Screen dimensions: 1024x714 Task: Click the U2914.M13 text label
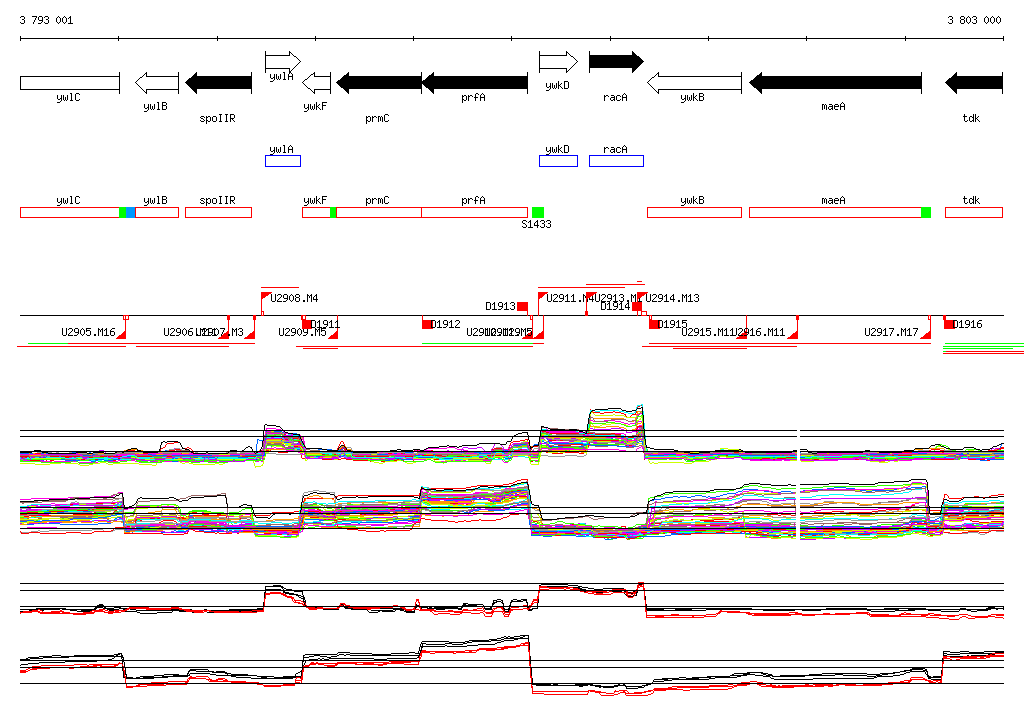tap(672, 298)
